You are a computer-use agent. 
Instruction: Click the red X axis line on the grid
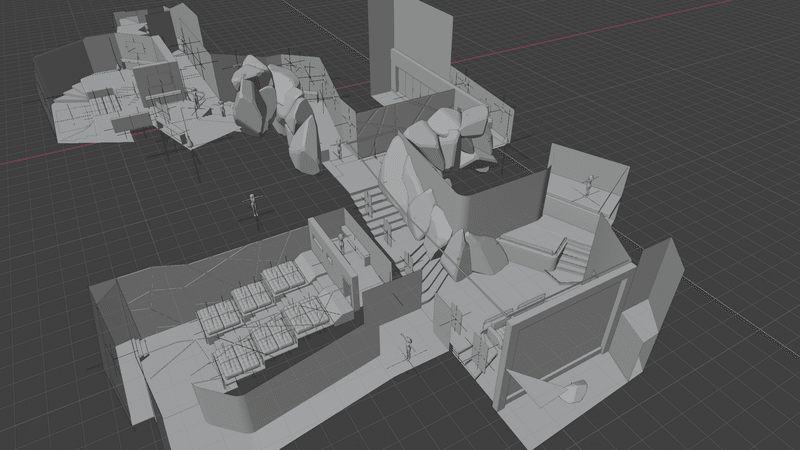pyautogui.click(x=592, y=32)
